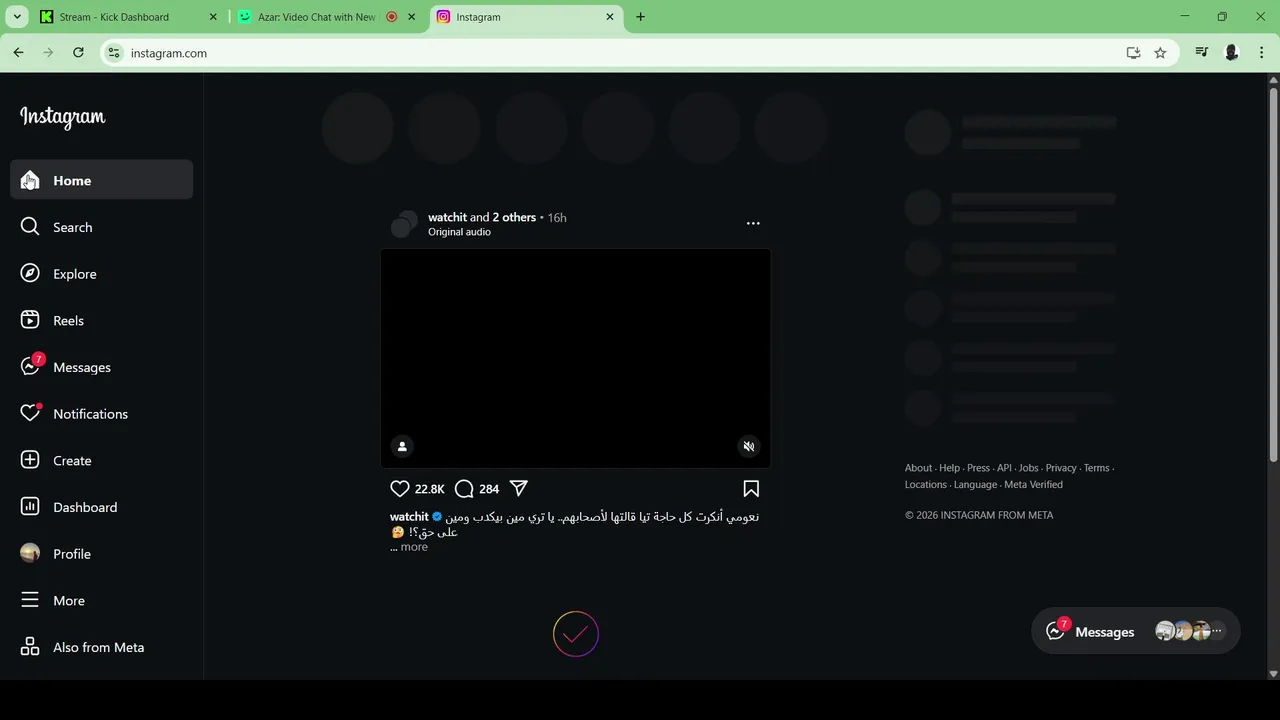Screen dimensions: 1280x720
Task: Click install app icon in address bar
Action: click(x=1133, y=53)
